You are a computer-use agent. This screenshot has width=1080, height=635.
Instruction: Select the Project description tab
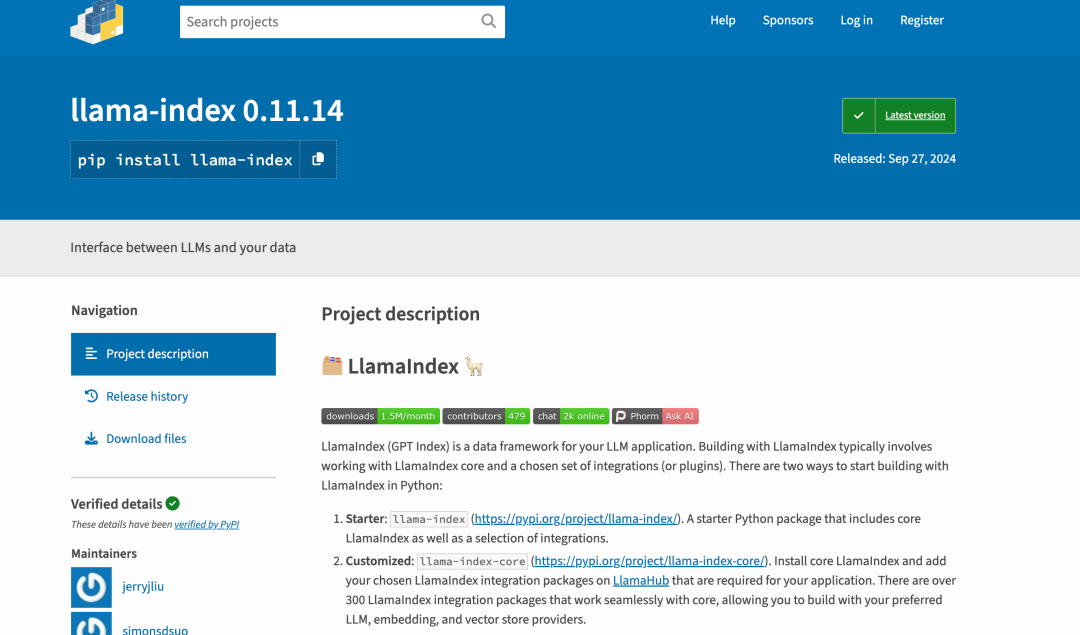click(173, 354)
